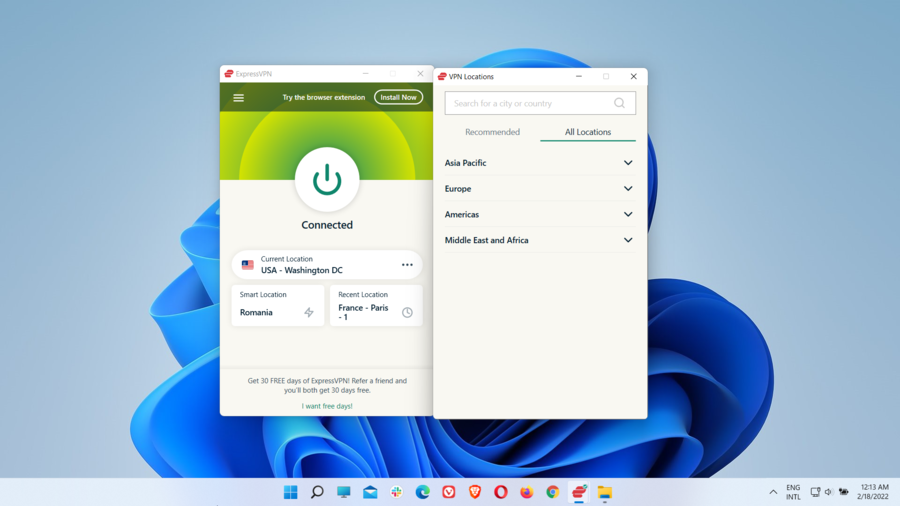Open taskbar Search
Screen dimensions: 900x506
click(317, 492)
